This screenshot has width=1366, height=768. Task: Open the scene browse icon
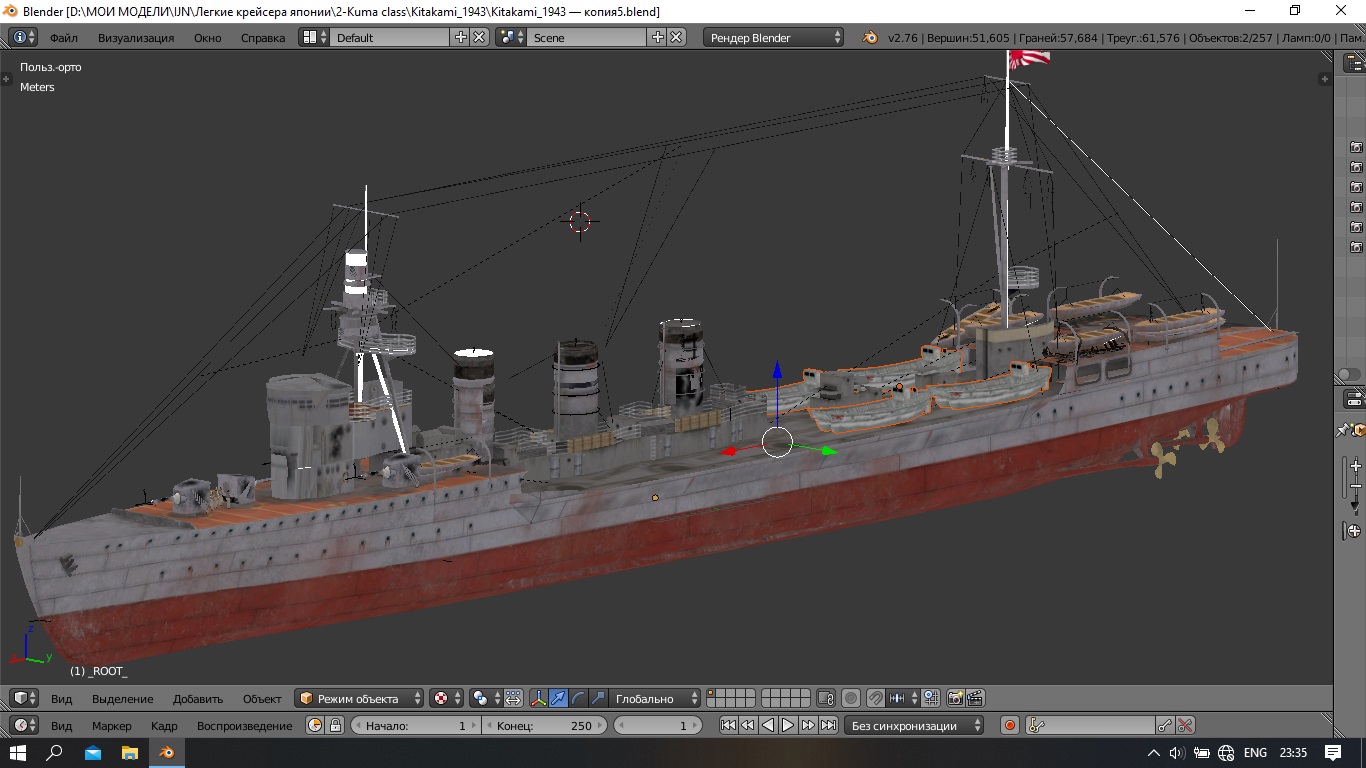512,37
